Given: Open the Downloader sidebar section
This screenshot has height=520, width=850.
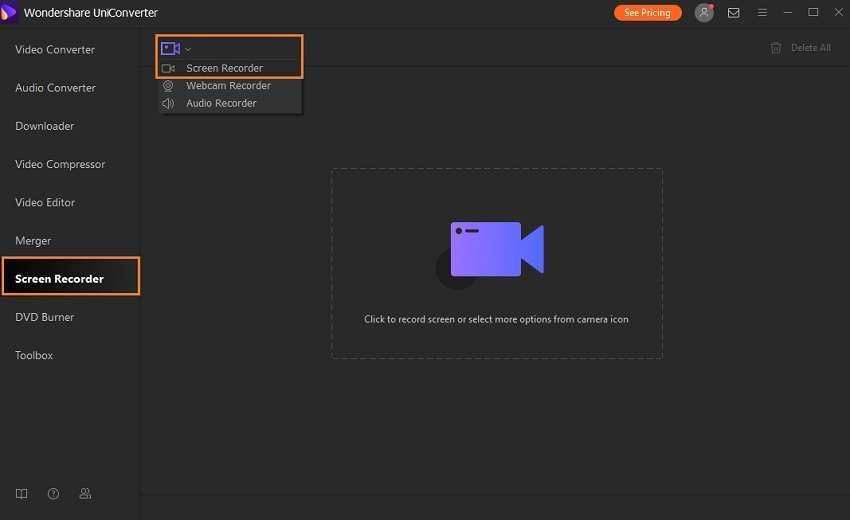Looking at the screenshot, I should [x=44, y=126].
